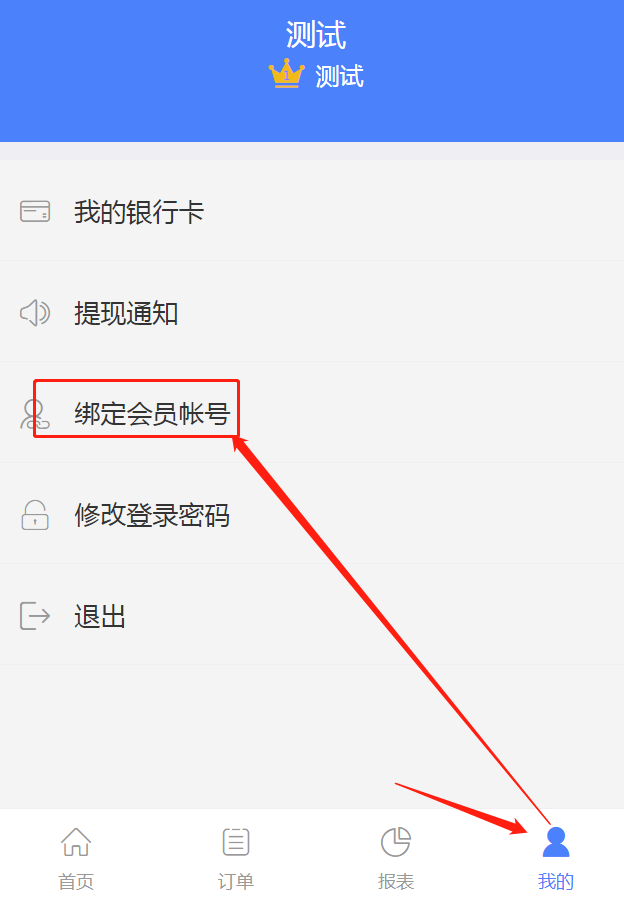This screenshot has height=902, width=624.
Task: Switch to the 订单 tab label
Action: [x=236, y=881]
